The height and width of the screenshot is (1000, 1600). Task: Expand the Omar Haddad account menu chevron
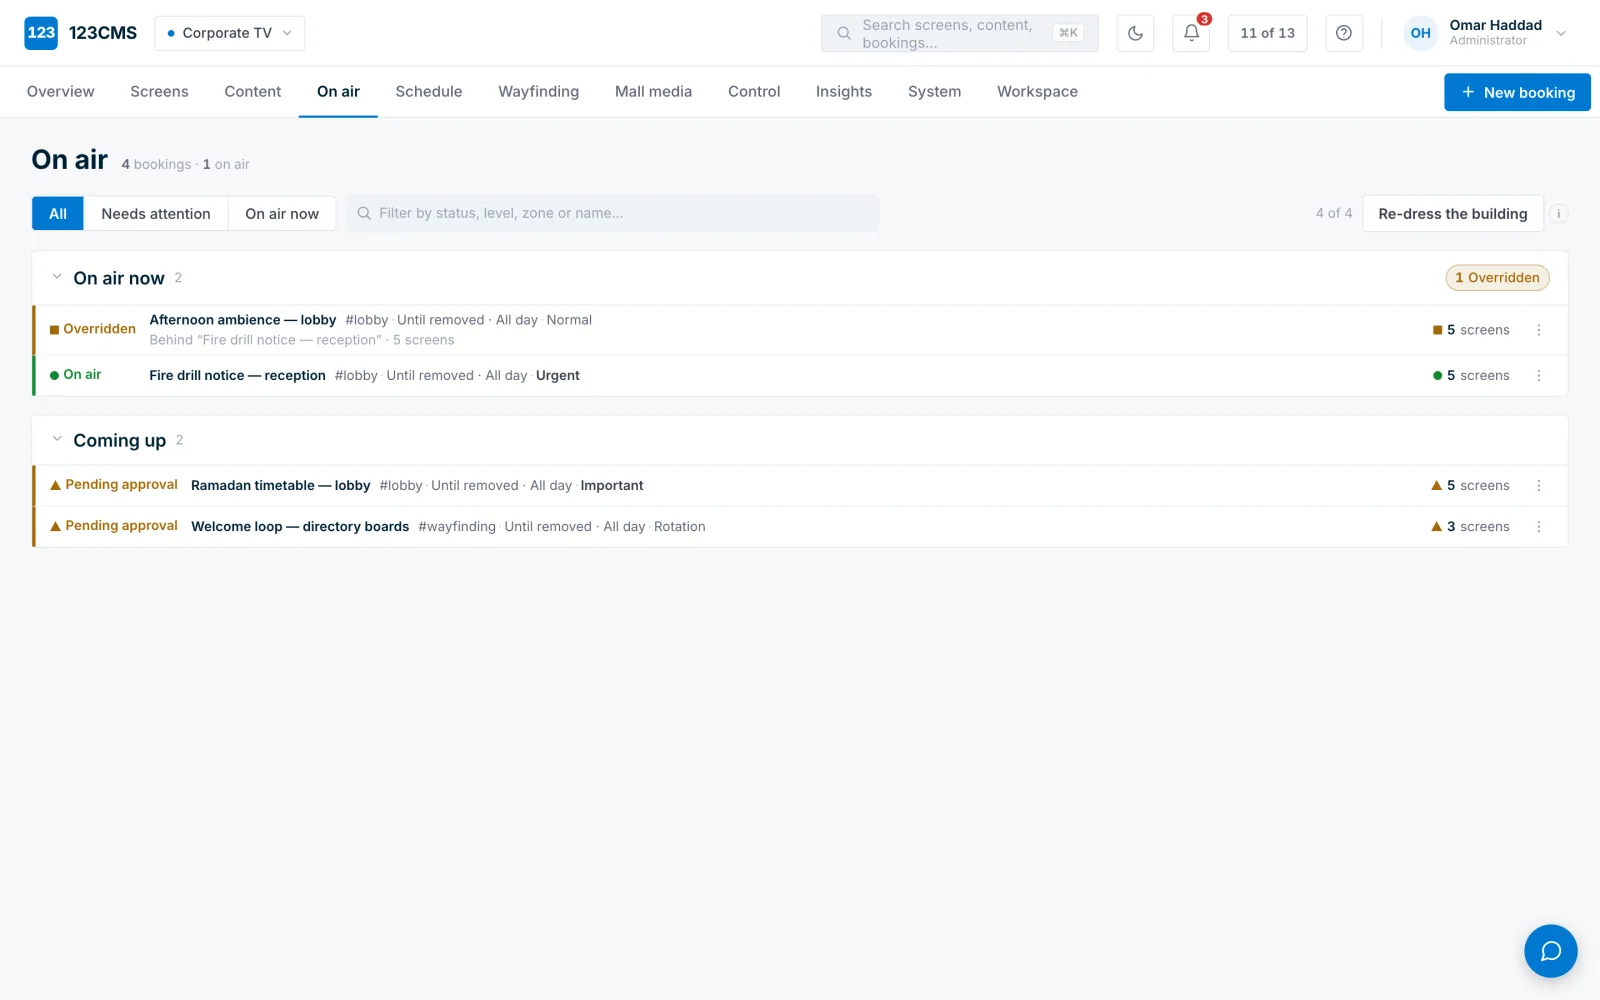pyautogui.click(x=1560, y=33)
